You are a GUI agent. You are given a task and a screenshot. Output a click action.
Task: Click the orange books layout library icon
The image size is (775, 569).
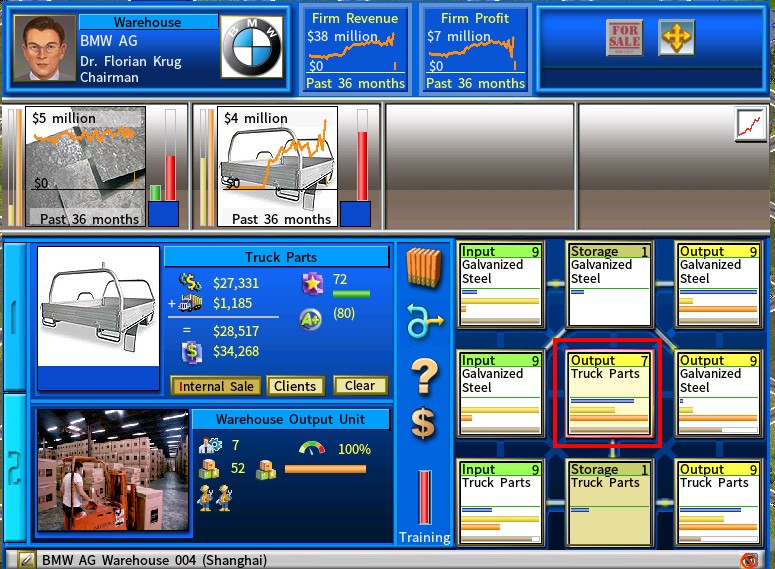point(424,267)
